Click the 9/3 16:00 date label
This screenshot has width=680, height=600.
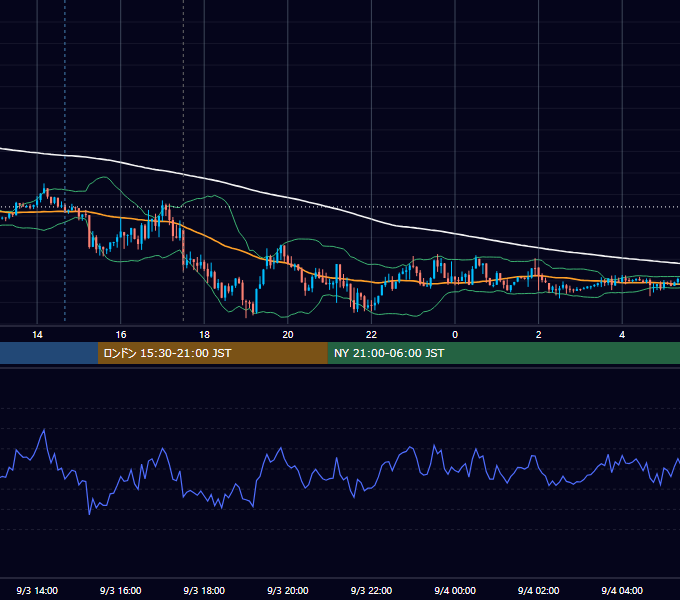coord(121,590)
